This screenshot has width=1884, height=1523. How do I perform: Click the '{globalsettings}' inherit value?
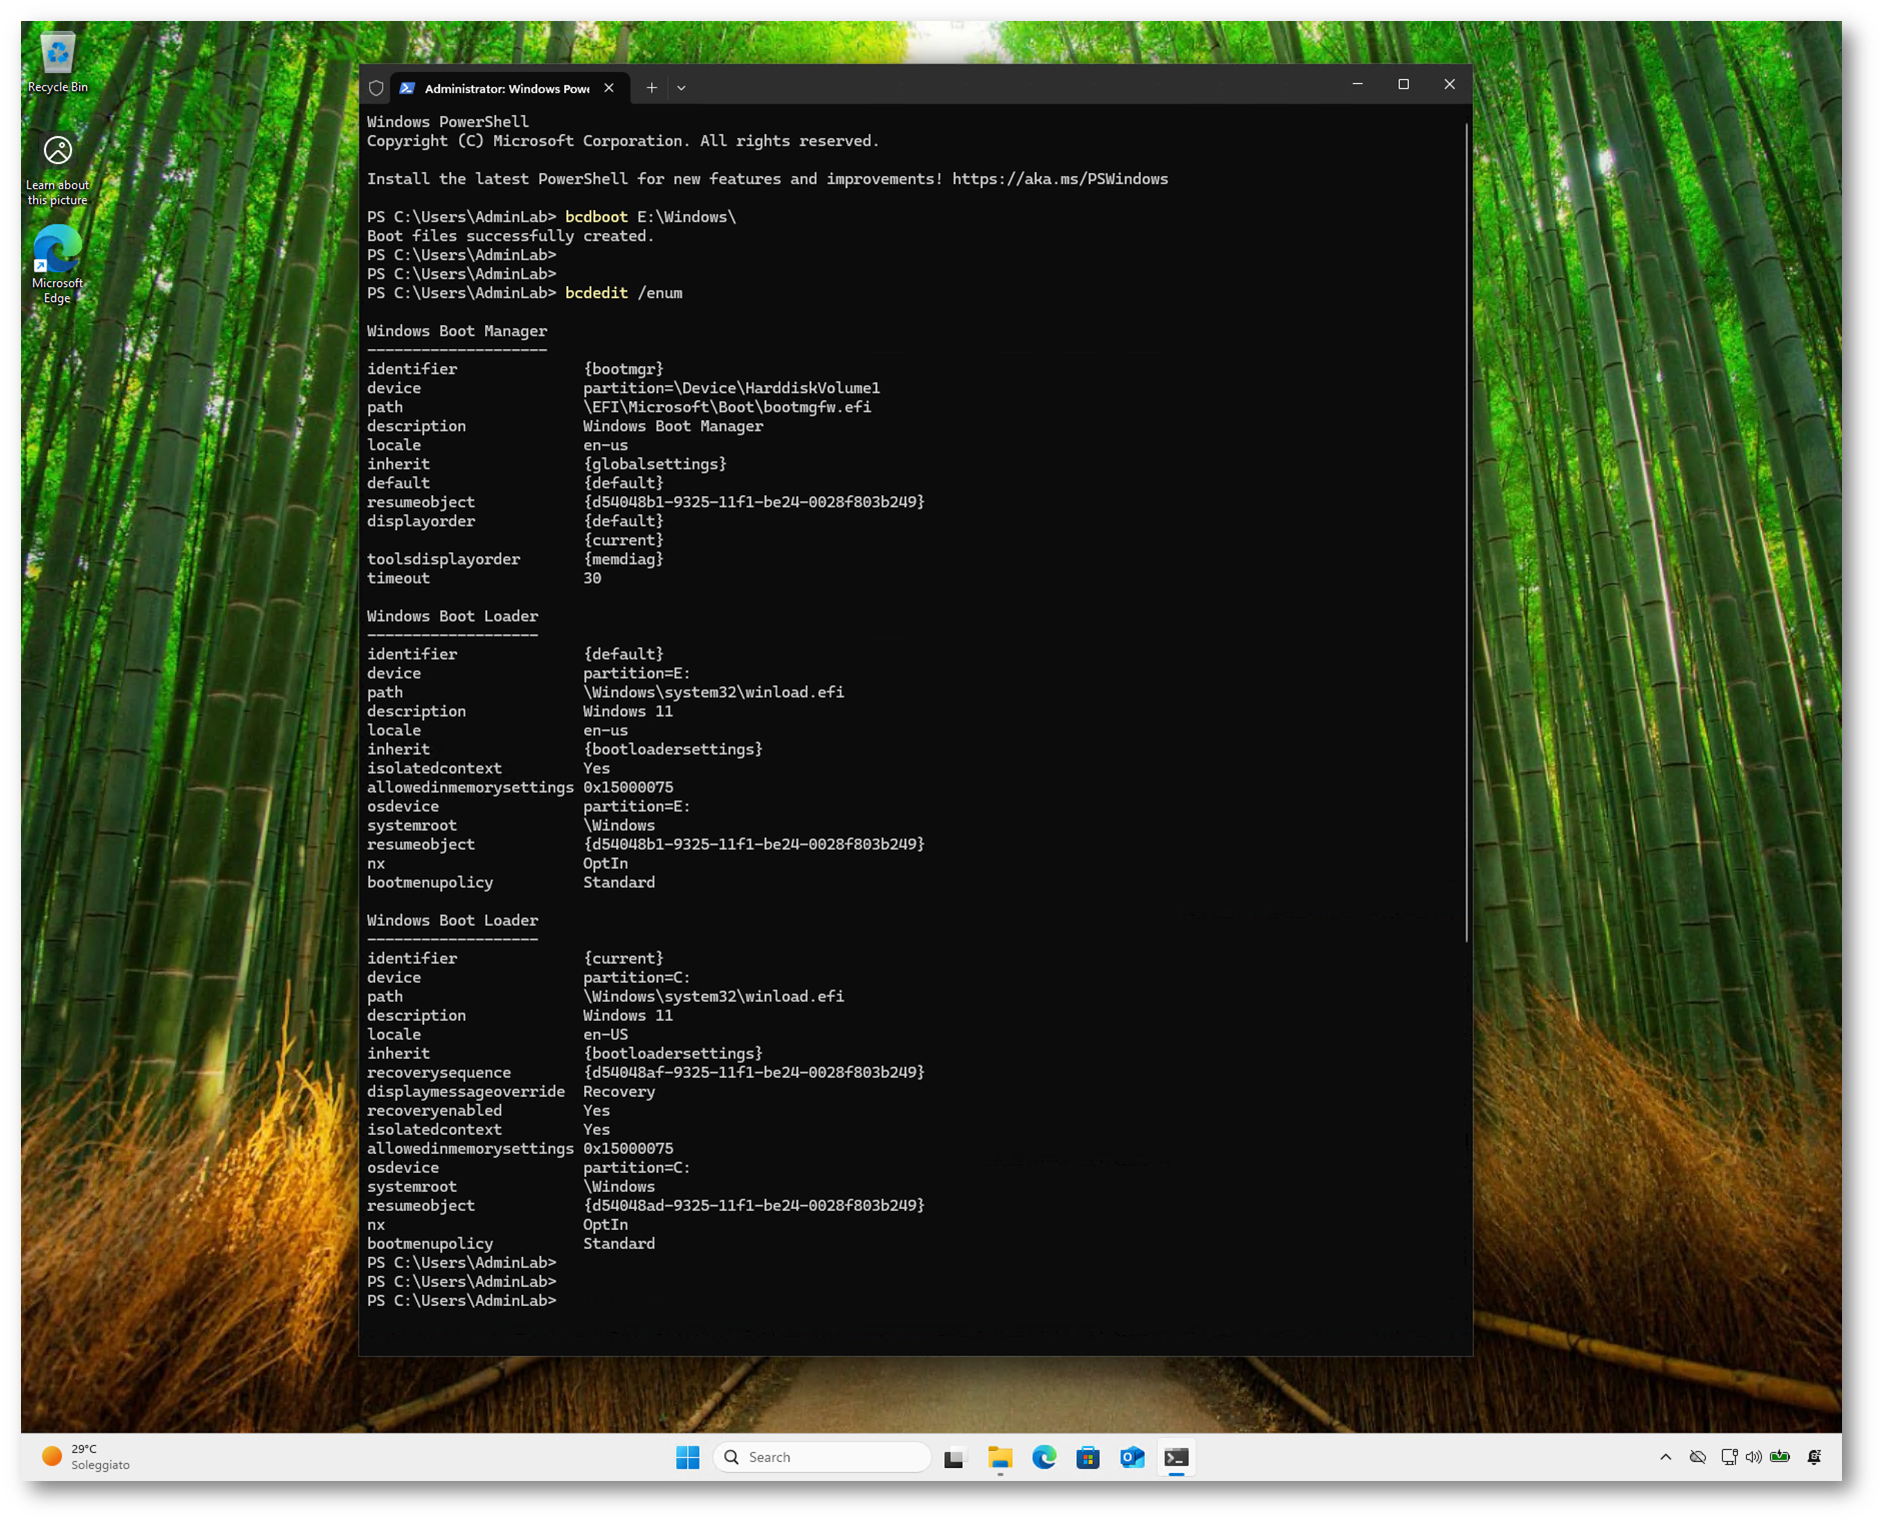pos(655,464)
